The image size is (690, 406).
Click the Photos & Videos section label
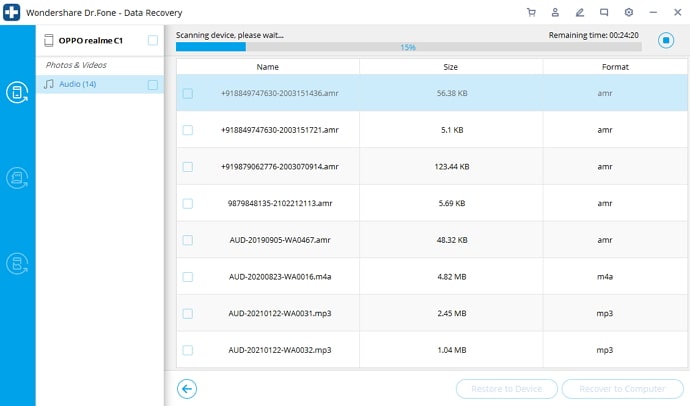[76, 65]
